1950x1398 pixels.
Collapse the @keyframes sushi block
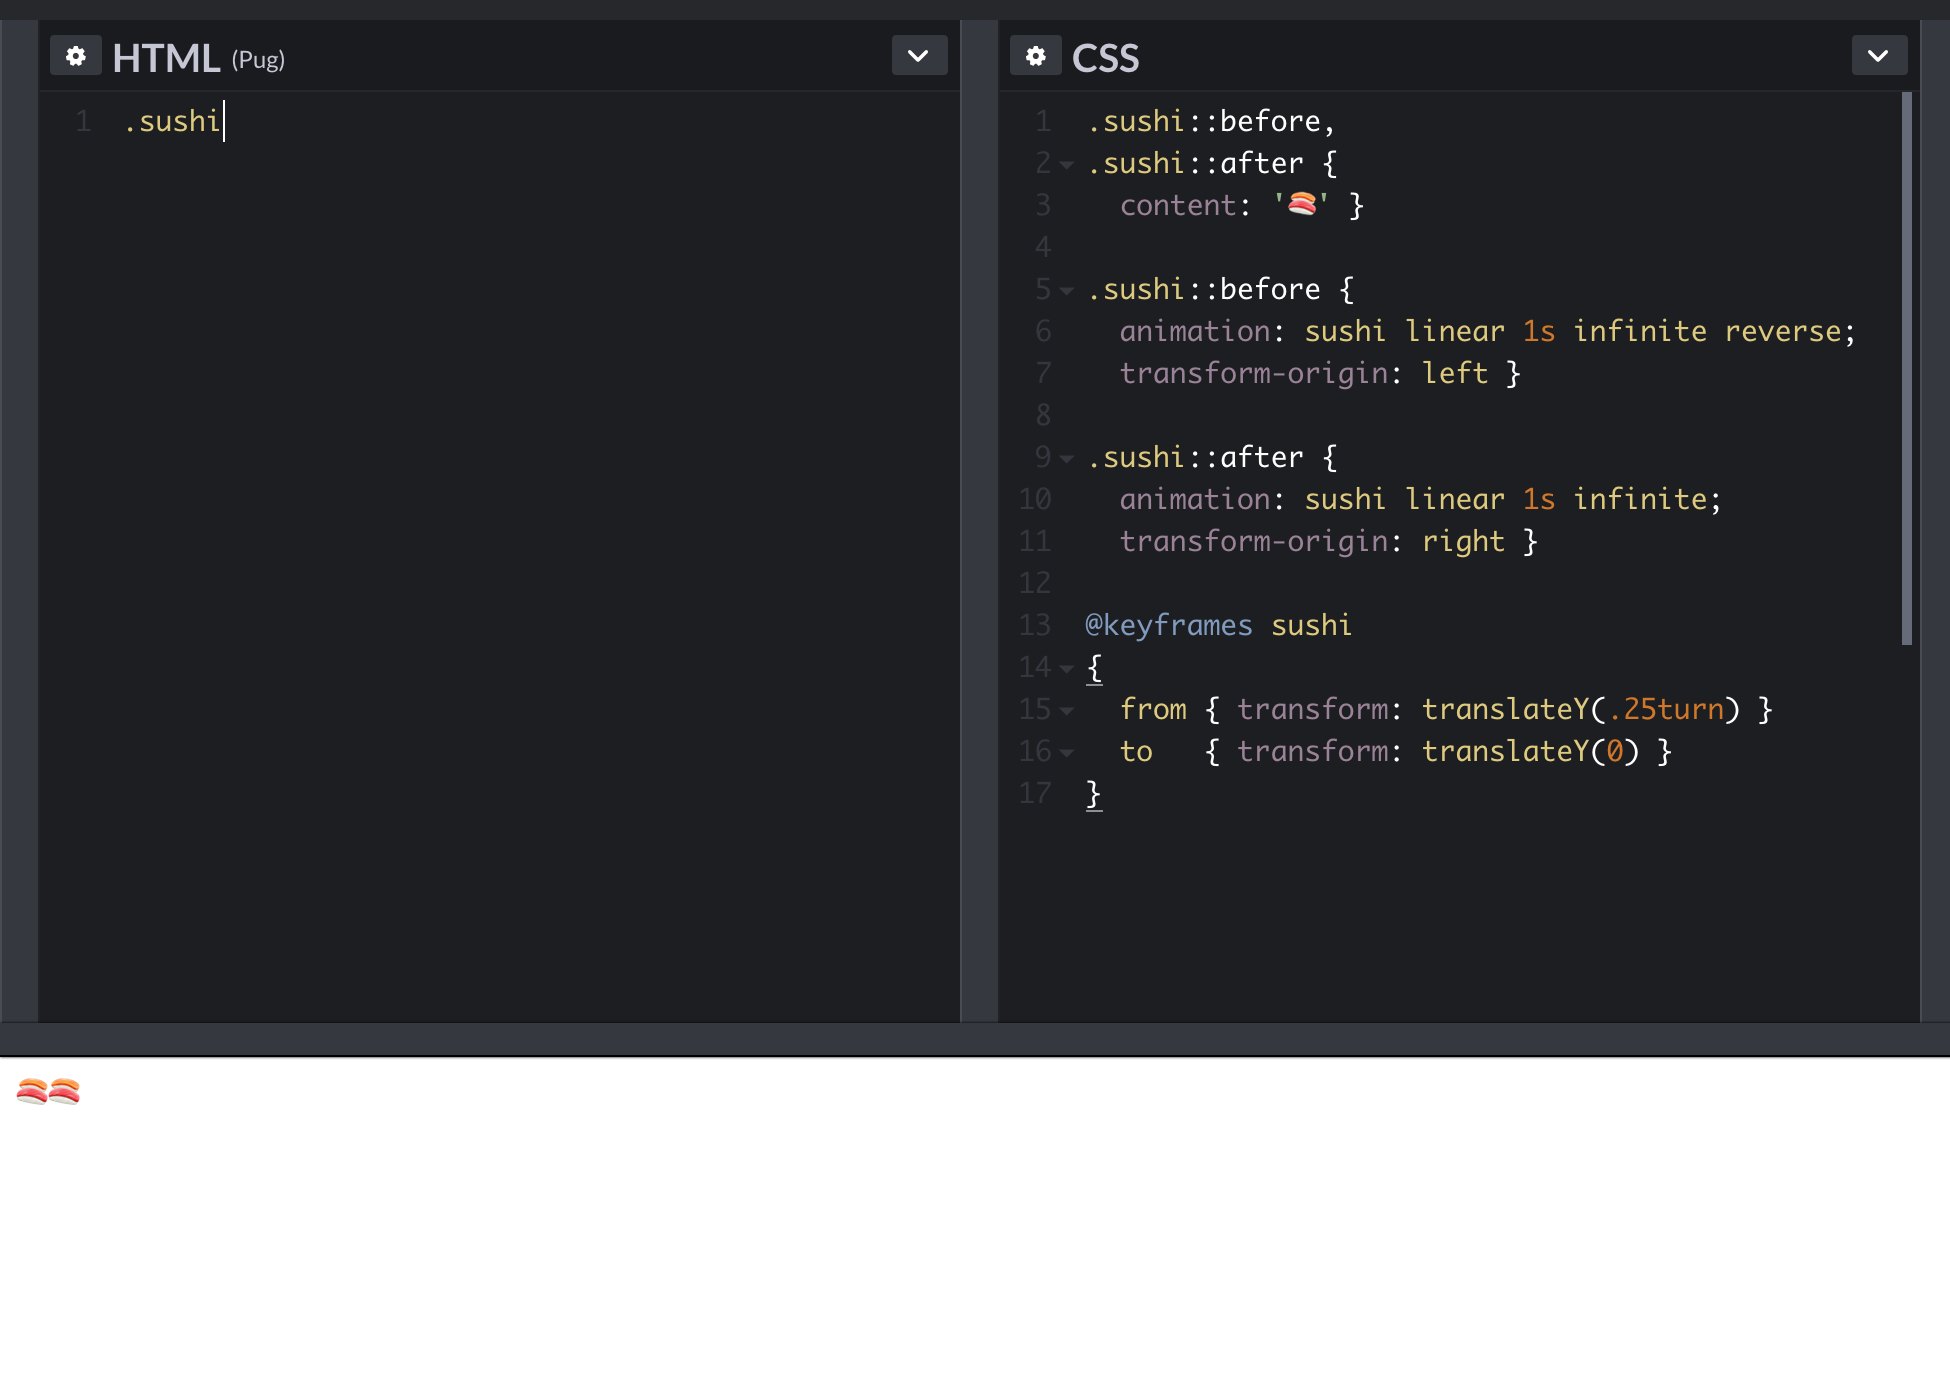(x=1065, y=668)
